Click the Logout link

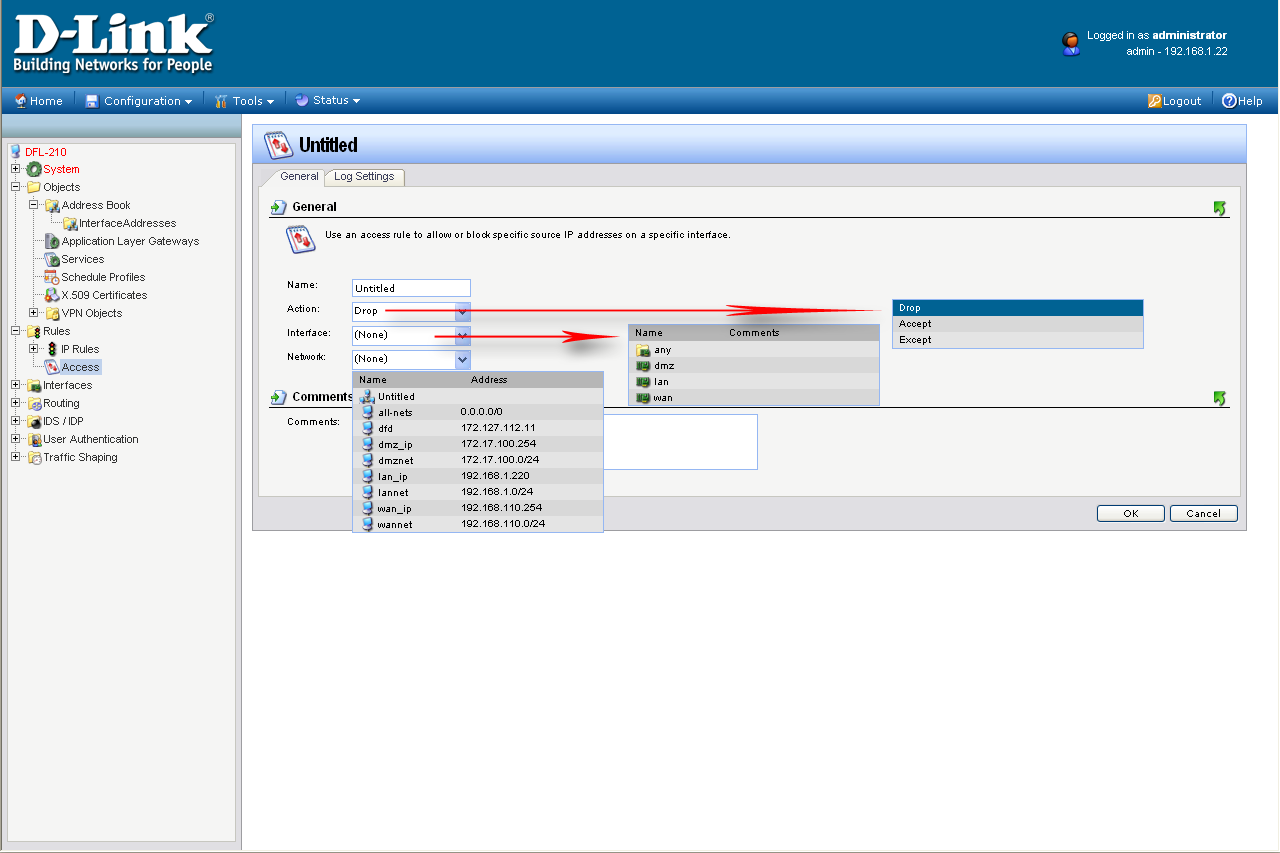click(x=1182, y=101)
